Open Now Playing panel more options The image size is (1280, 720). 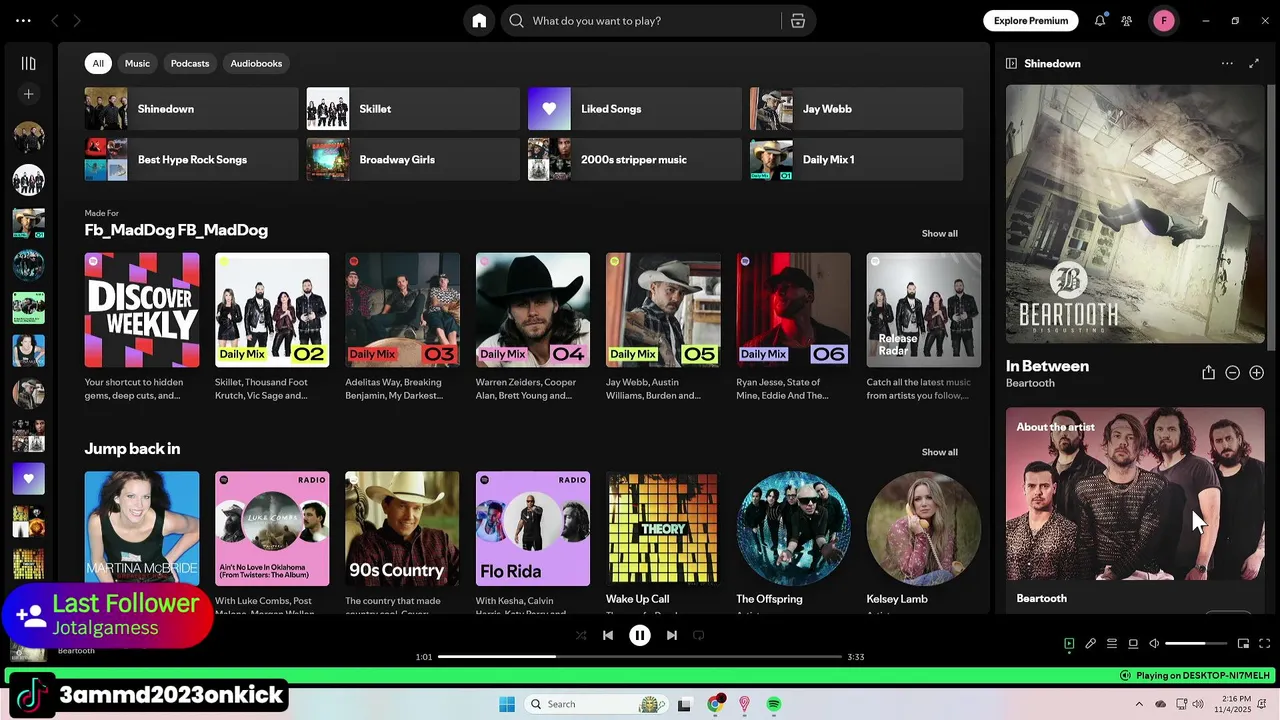click(1227, 63)
